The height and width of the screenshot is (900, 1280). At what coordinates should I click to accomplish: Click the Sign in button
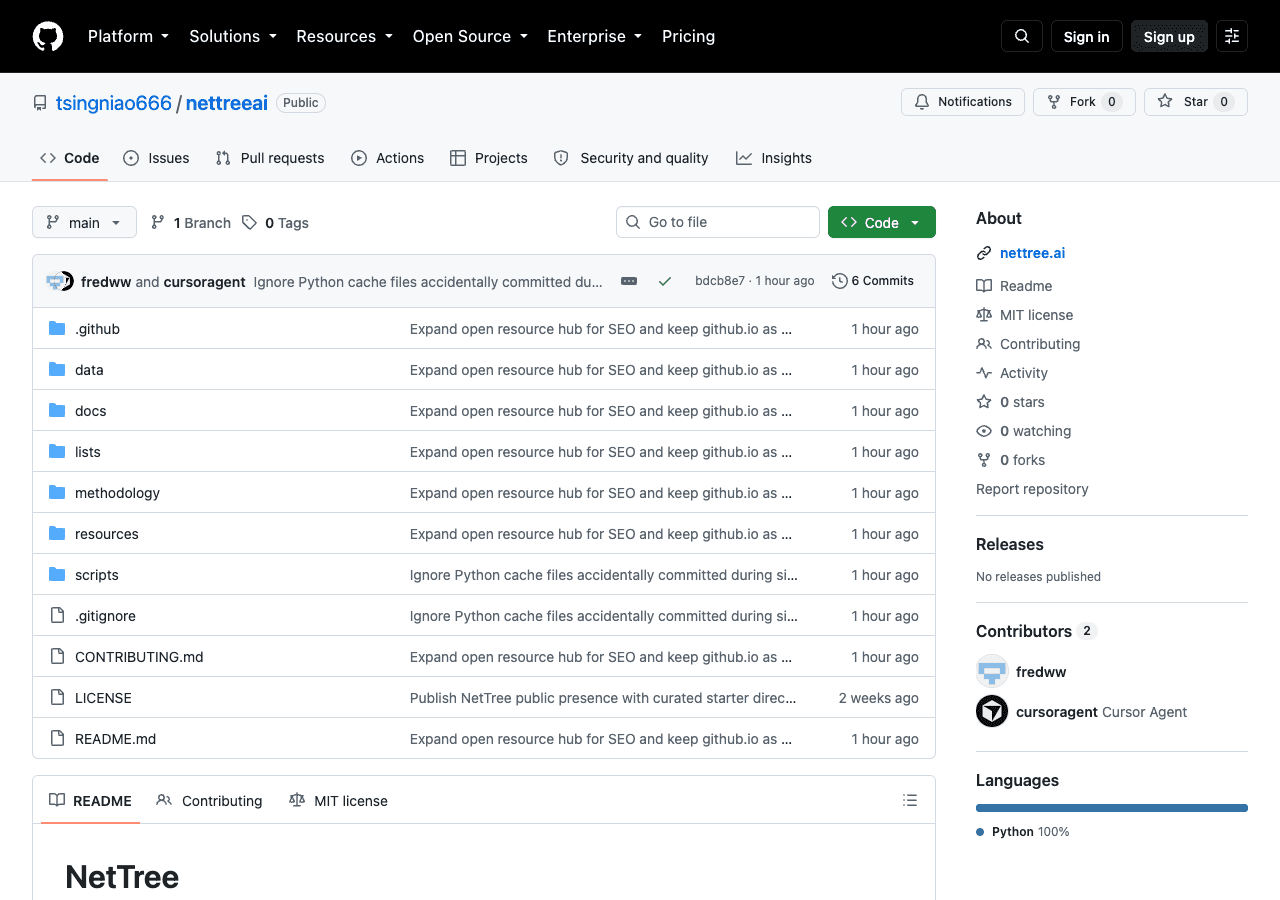coord(1087,36)
